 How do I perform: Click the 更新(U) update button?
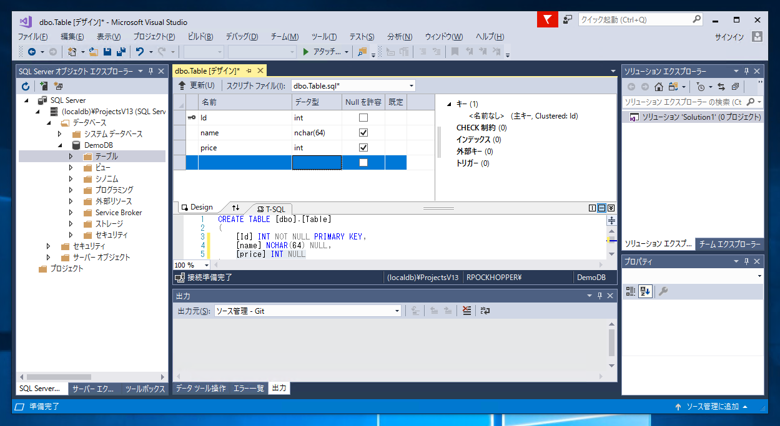point(196,86)
